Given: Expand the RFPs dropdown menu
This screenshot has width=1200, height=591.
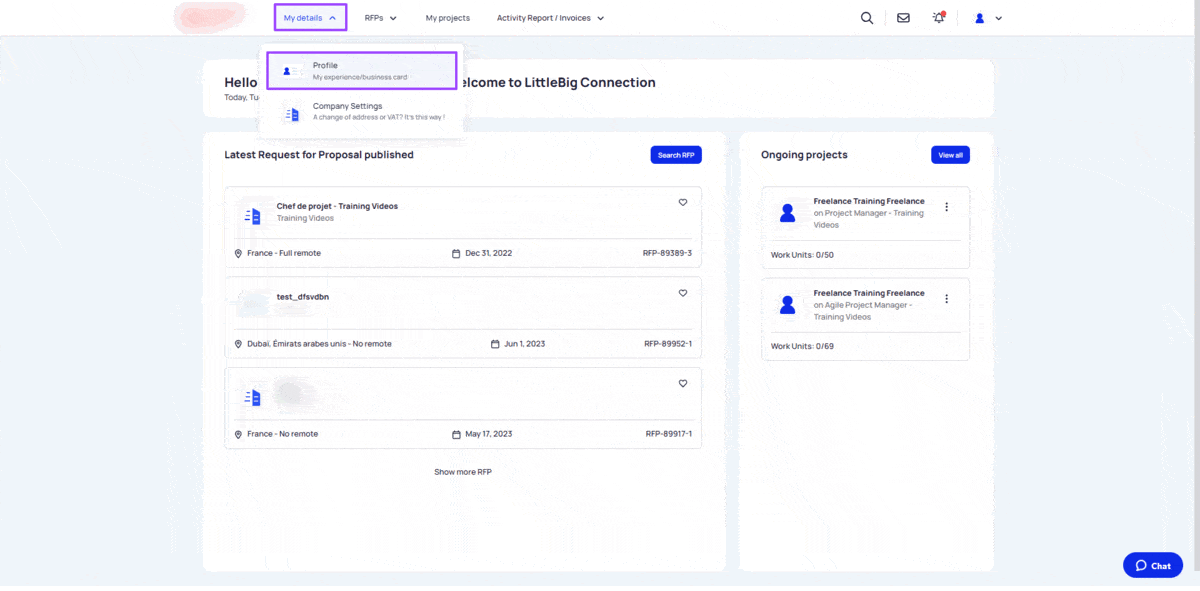Looking at the screenshot, I should click(381, 18).
